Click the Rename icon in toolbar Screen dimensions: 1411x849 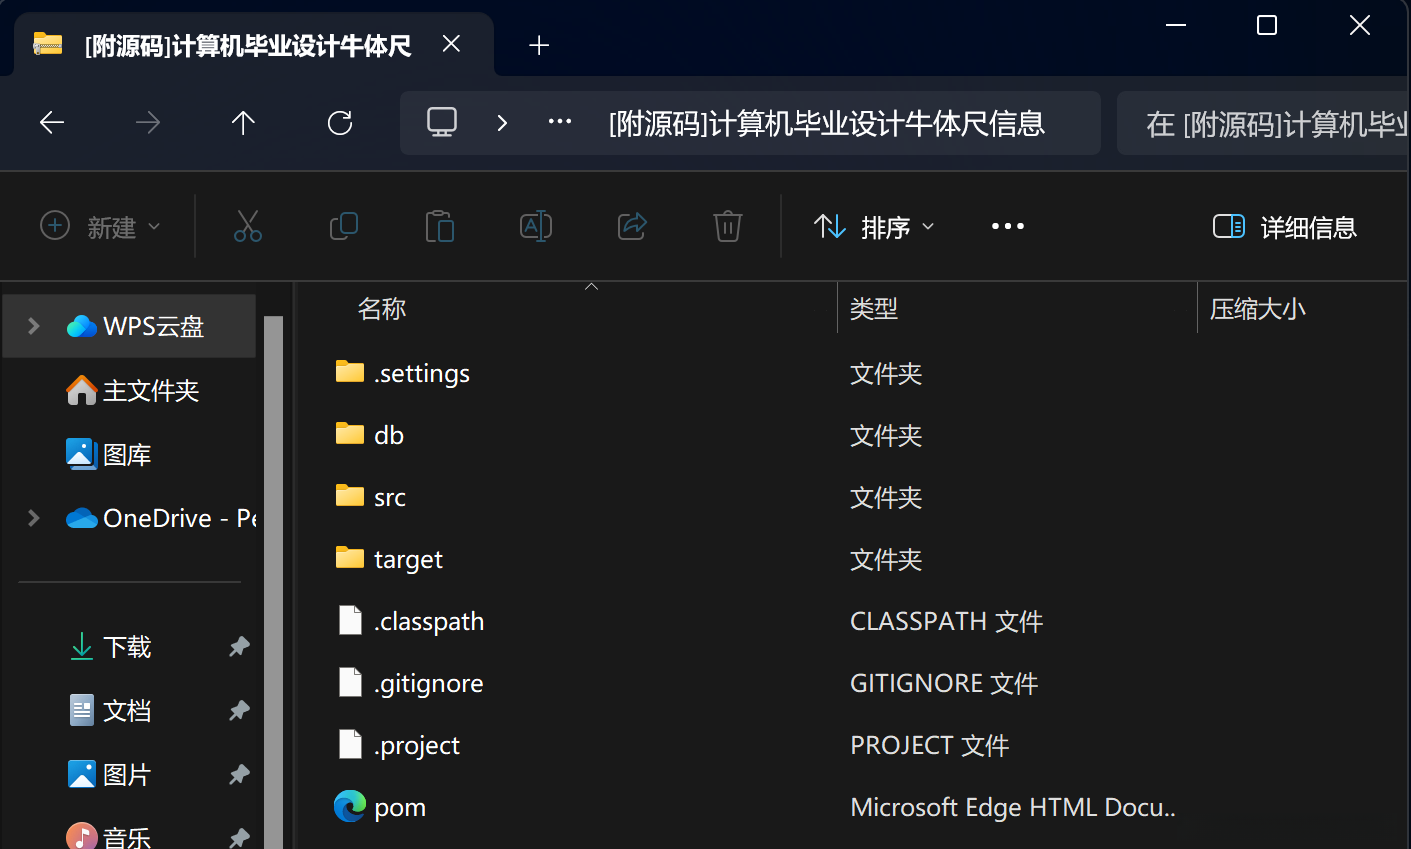click(x=536, y=226)
